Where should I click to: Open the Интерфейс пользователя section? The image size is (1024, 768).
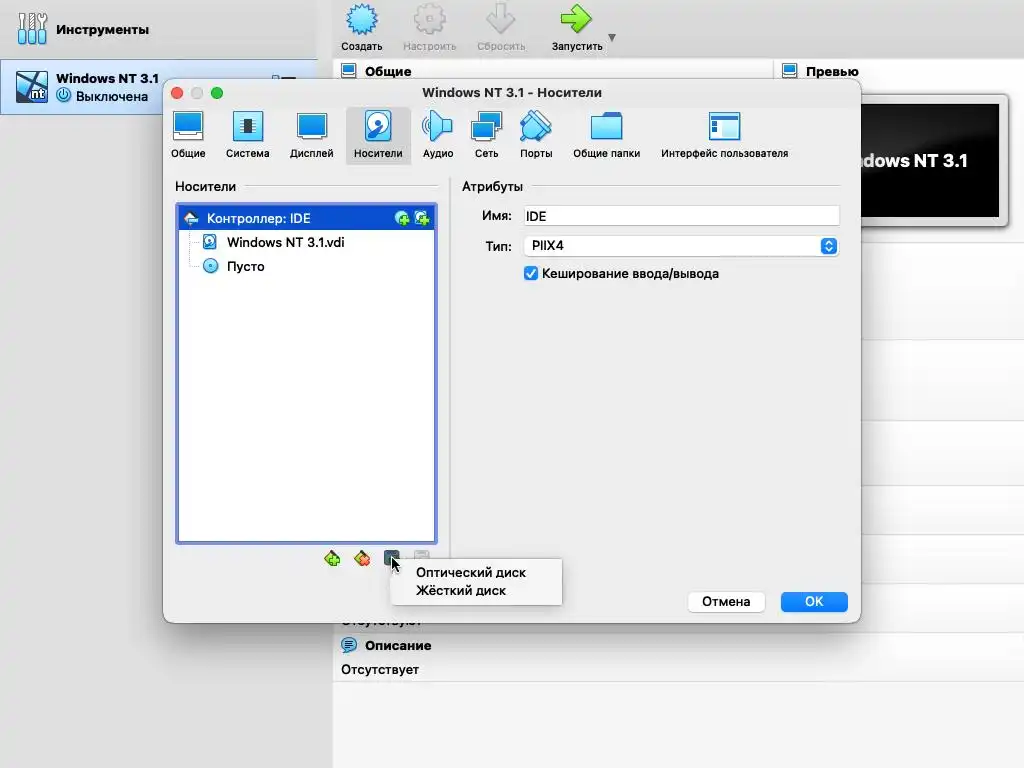click(724, 135)
